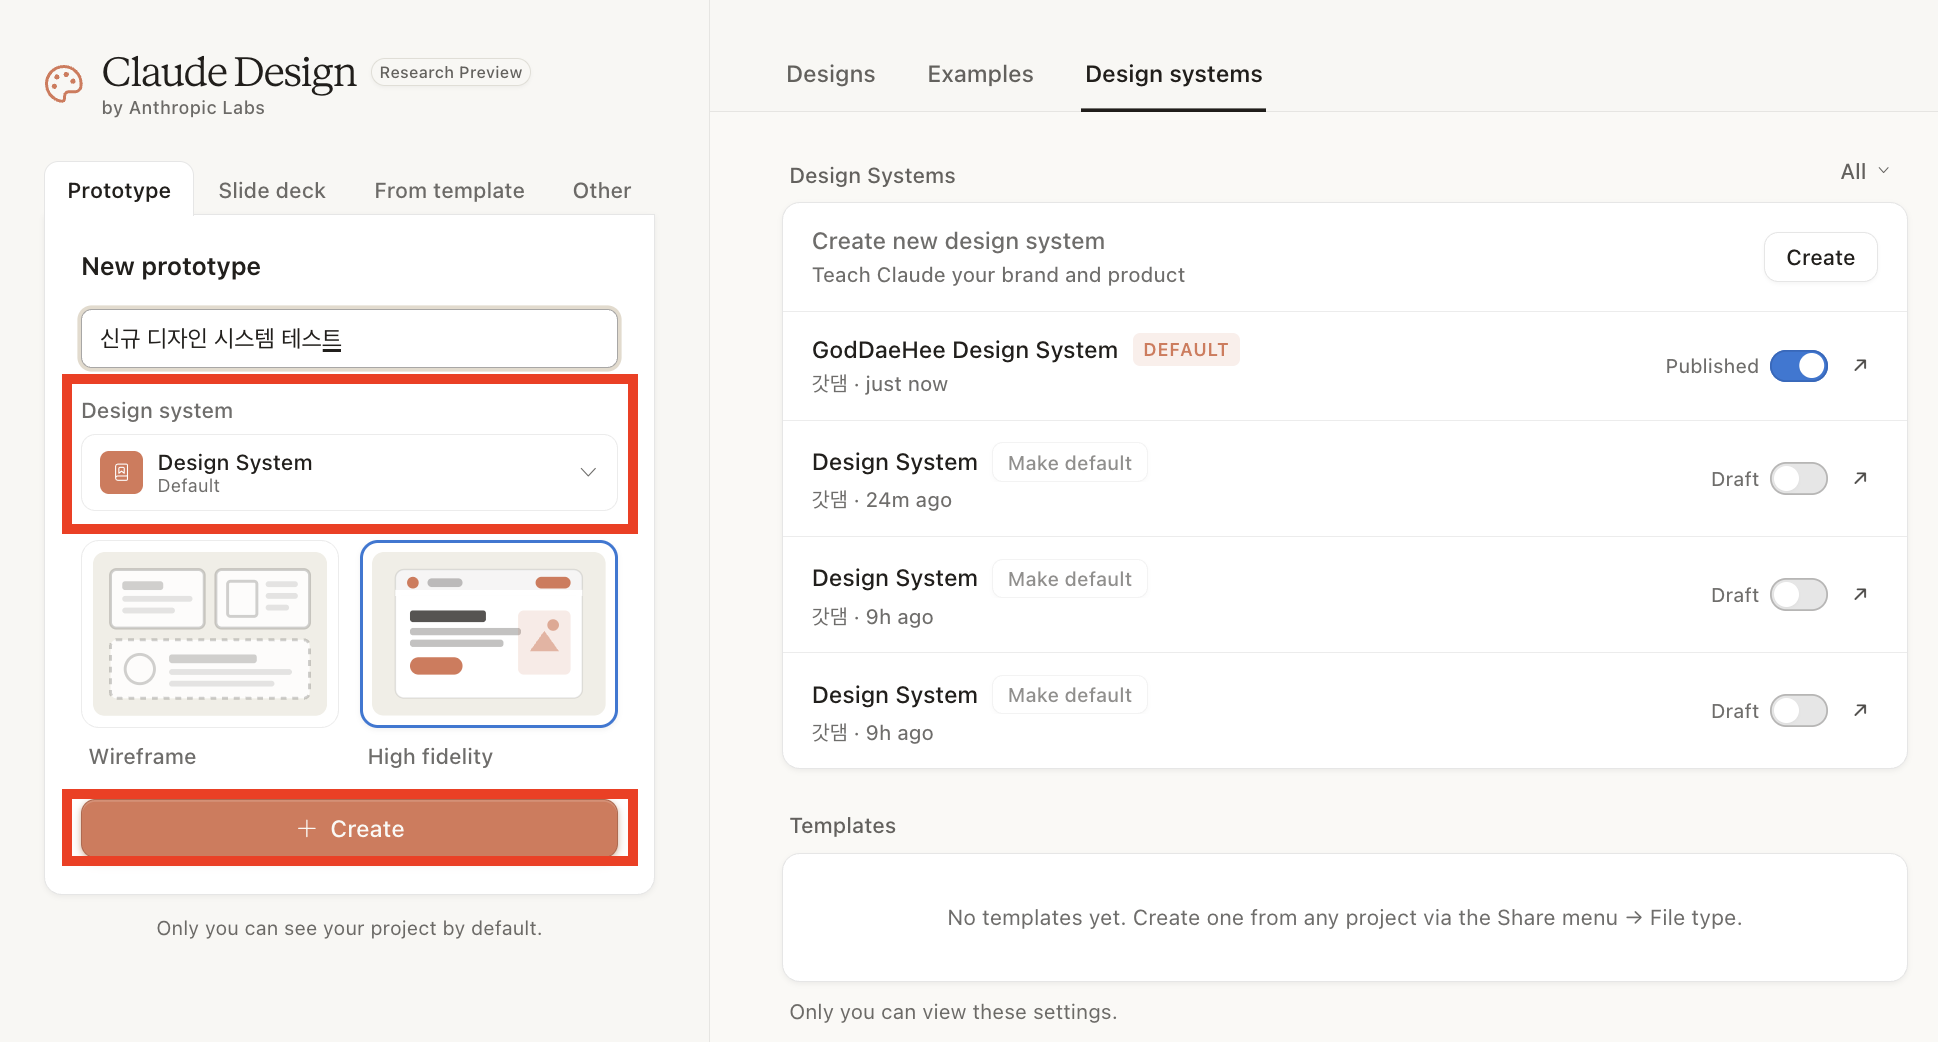The height and width of the screenshot is (1042, 1938).
Task: Open the Examples tab
Action: [980, 74]
